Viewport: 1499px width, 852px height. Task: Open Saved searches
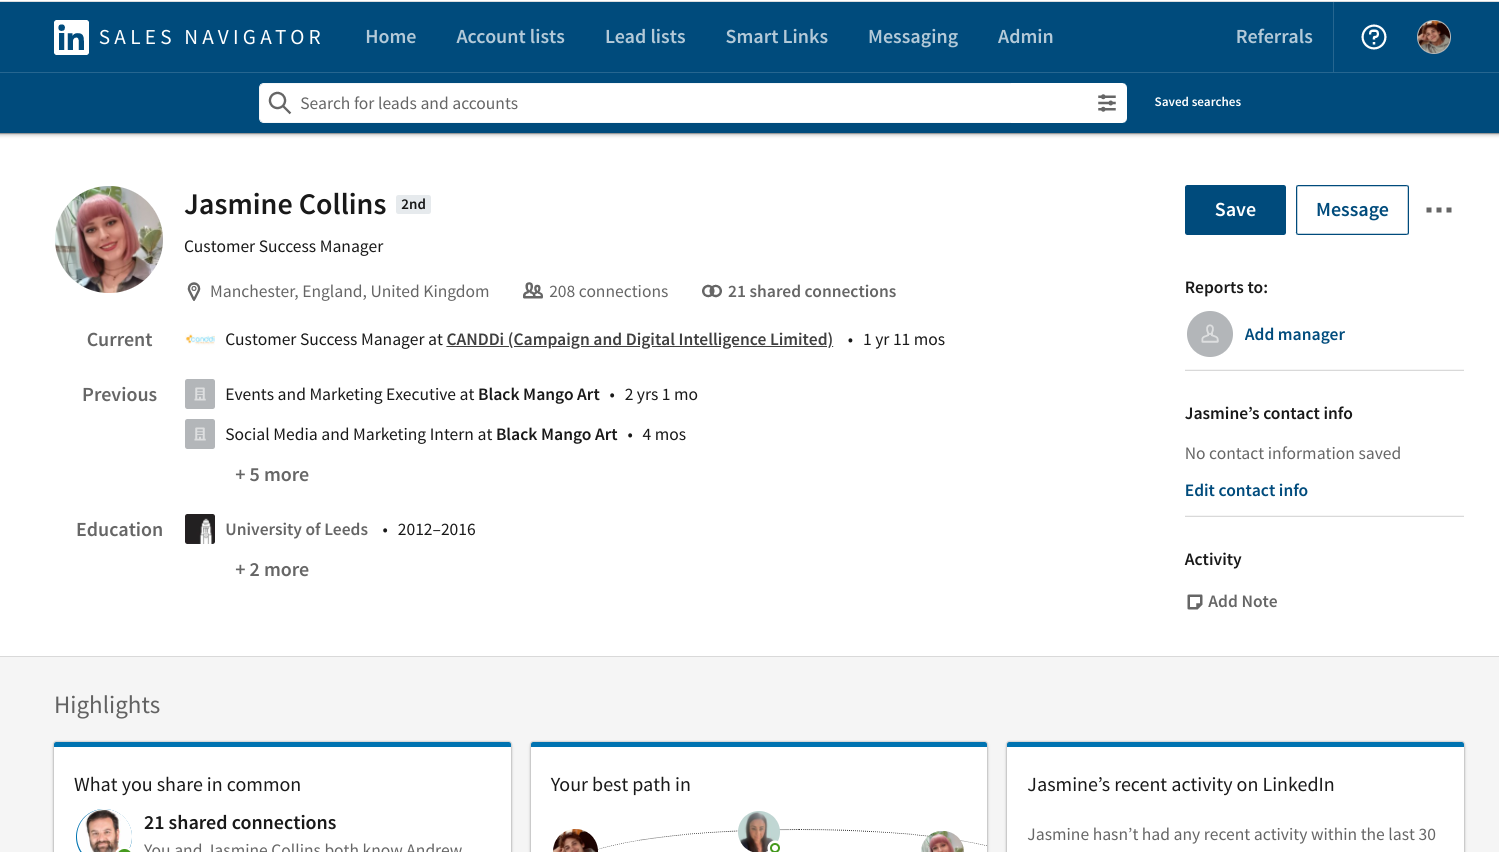point(1197,102)
